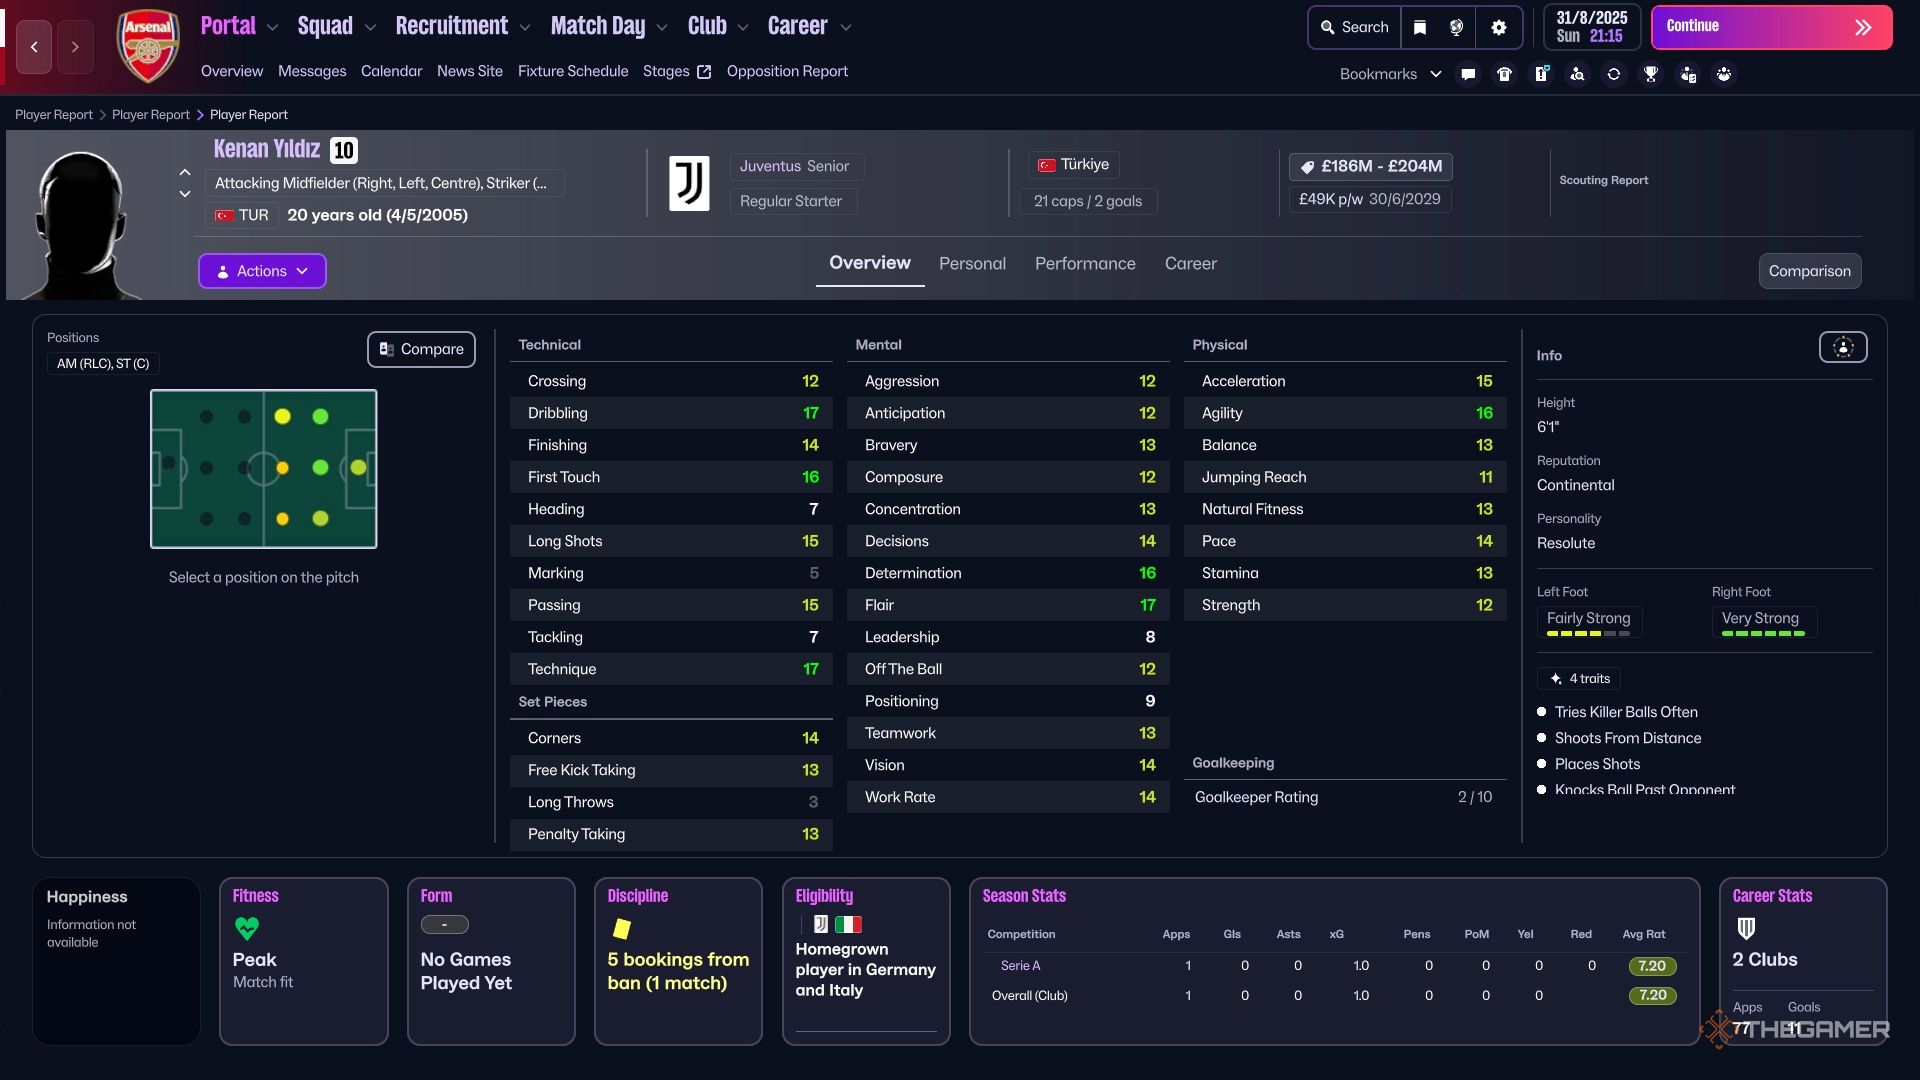Click the Search field
The width and height of the screenshot is (1920, 1080).
(x=1354, y=28)
